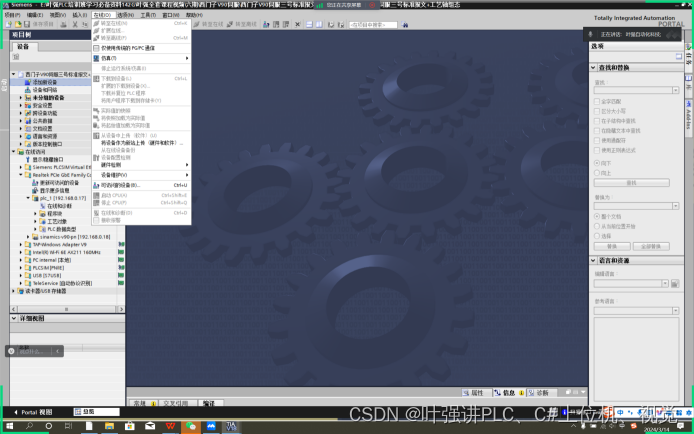Click the 显示/隐藏接口 icon under 在线访问

pos(27,159)
